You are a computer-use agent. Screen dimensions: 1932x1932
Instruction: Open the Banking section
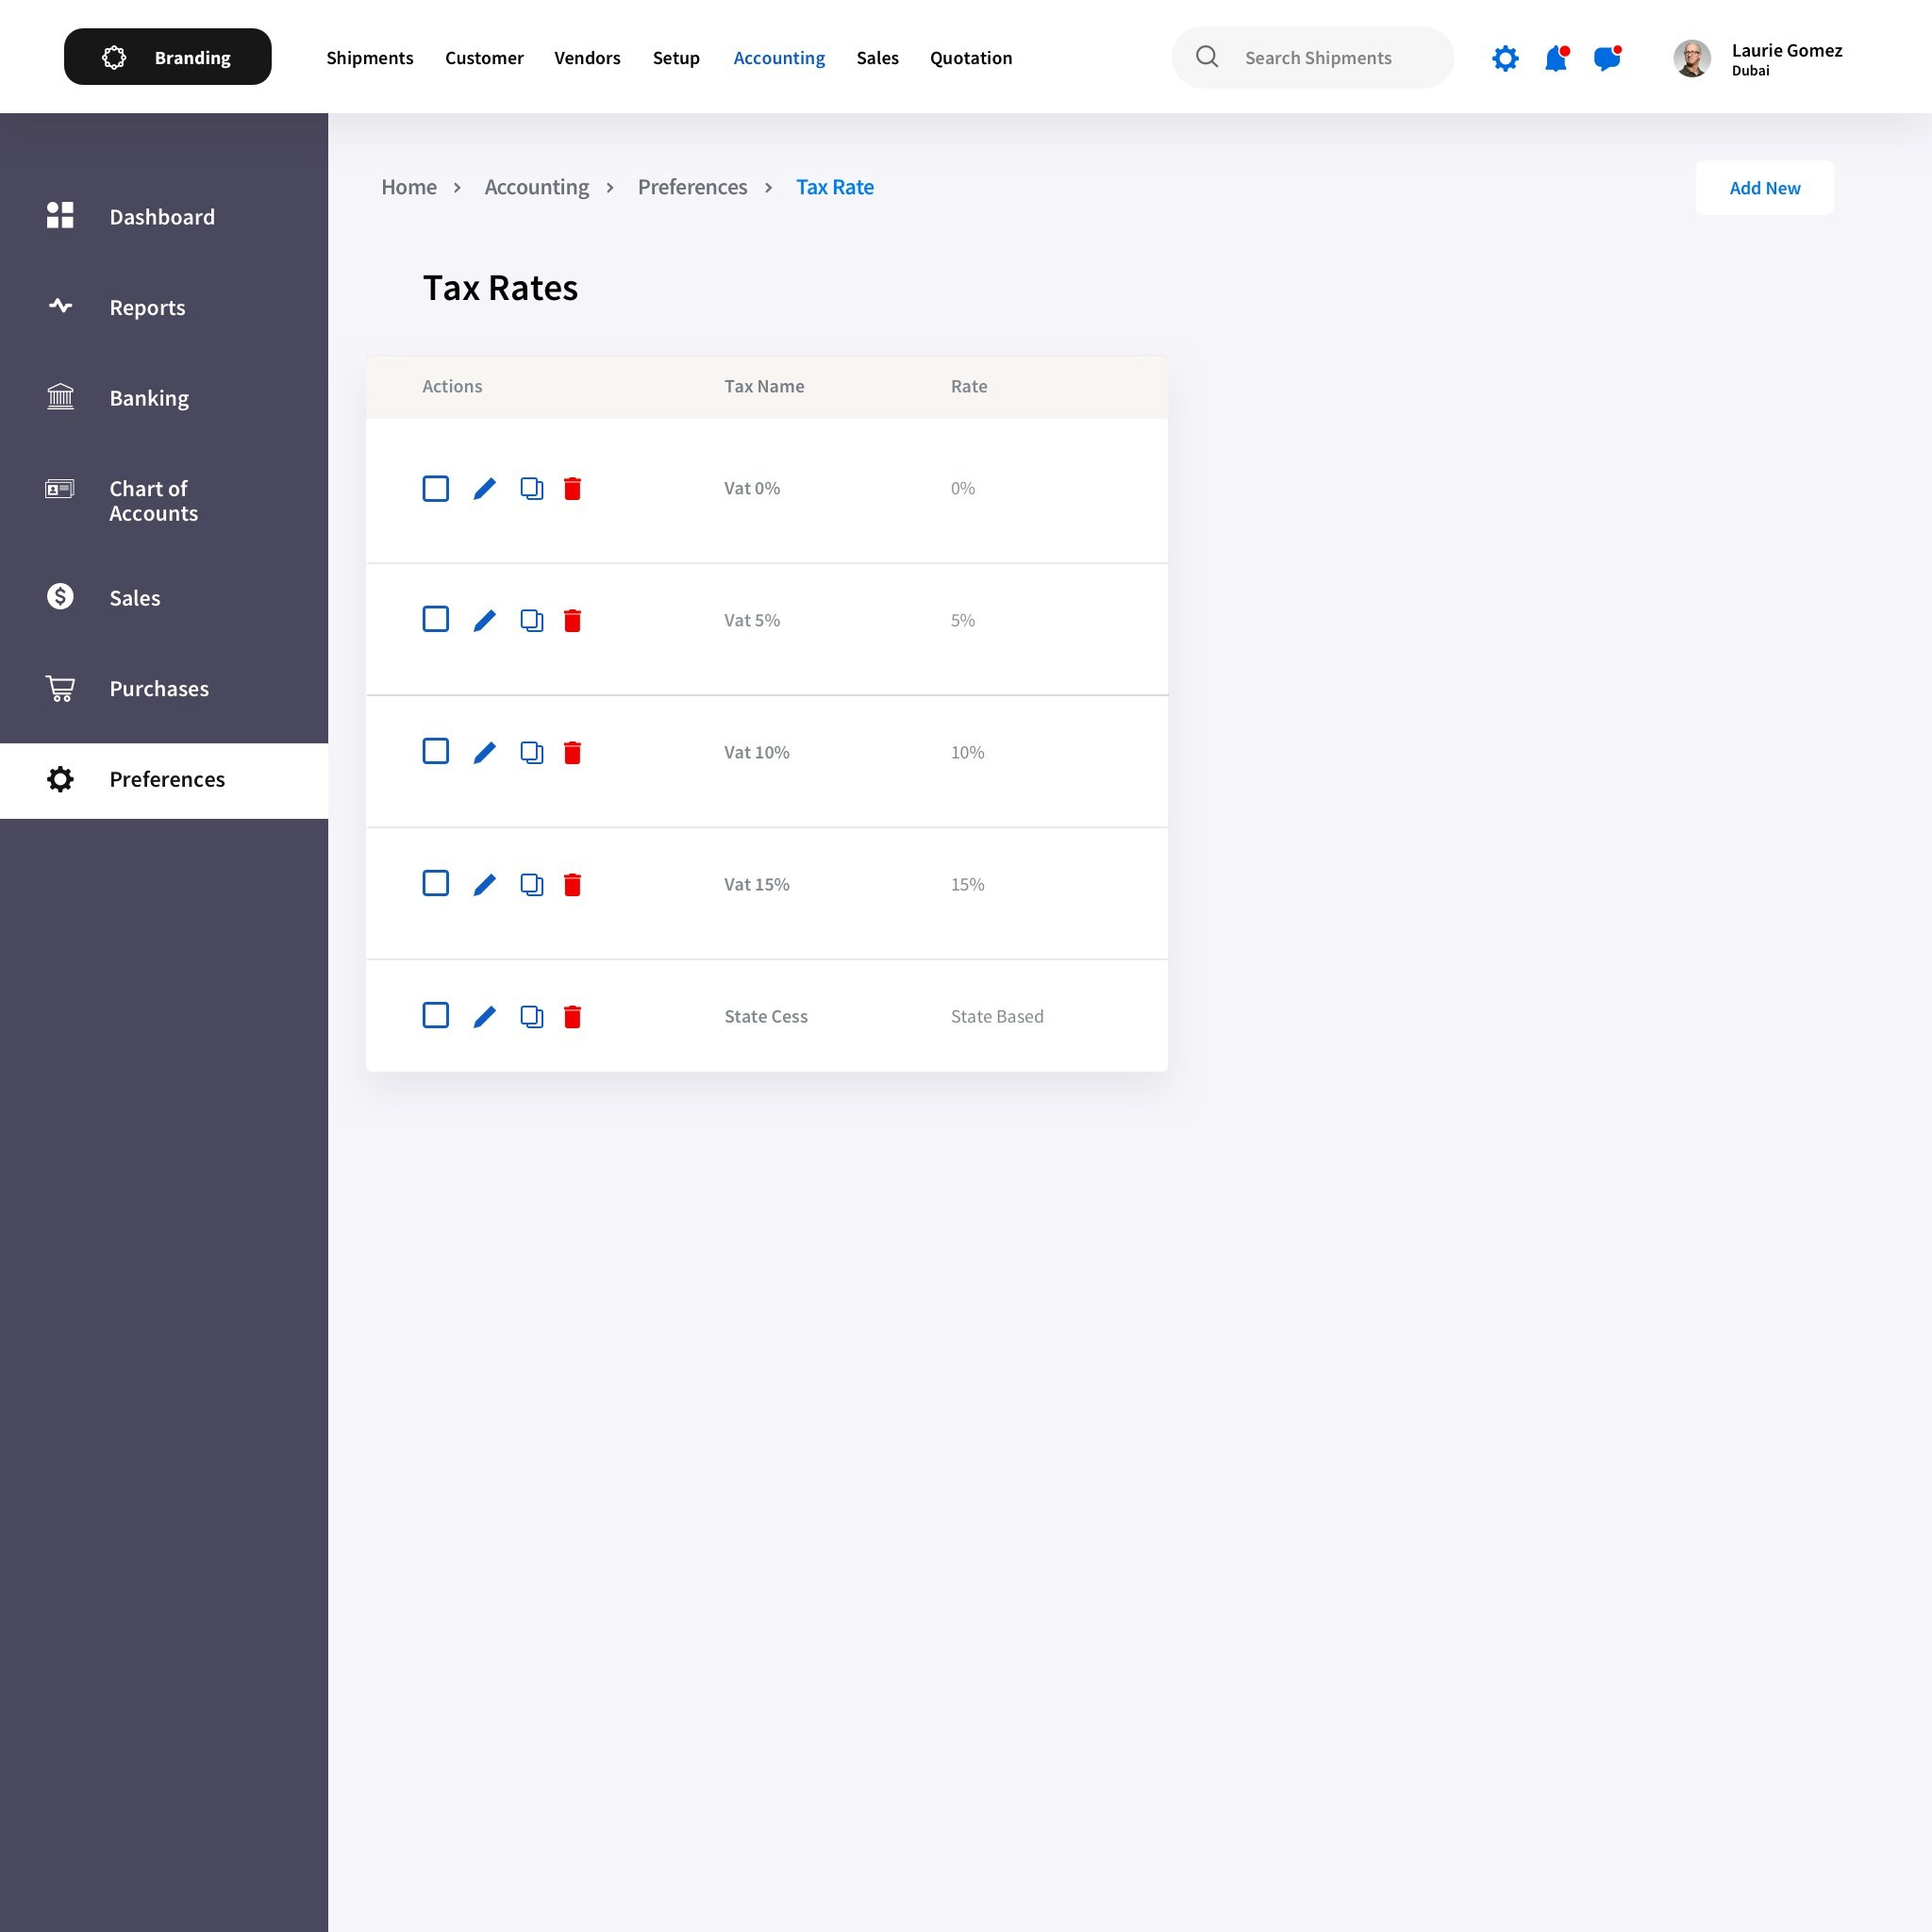click(x=148, y=397)
